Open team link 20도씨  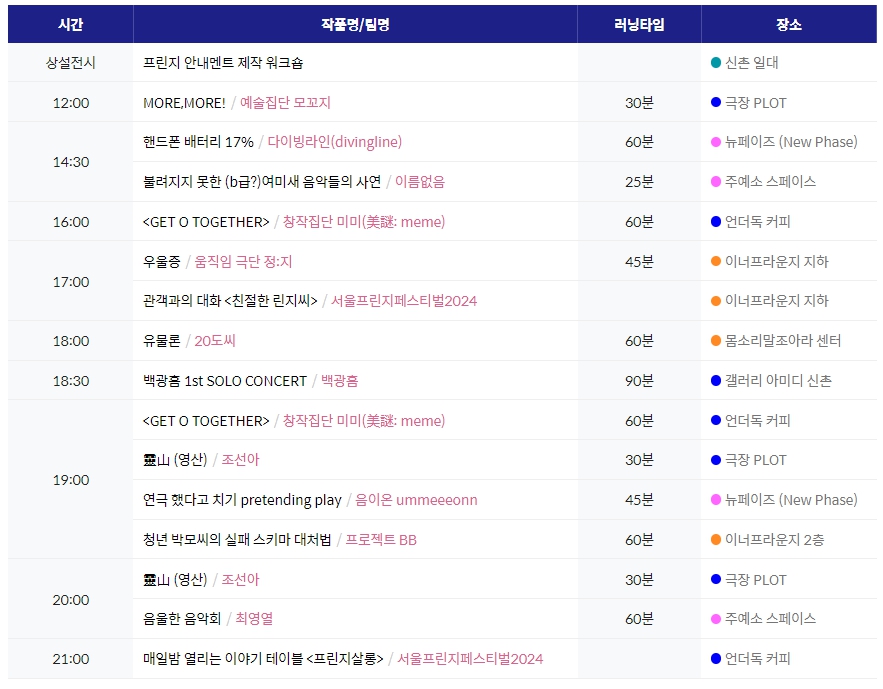tap(215, 341)
